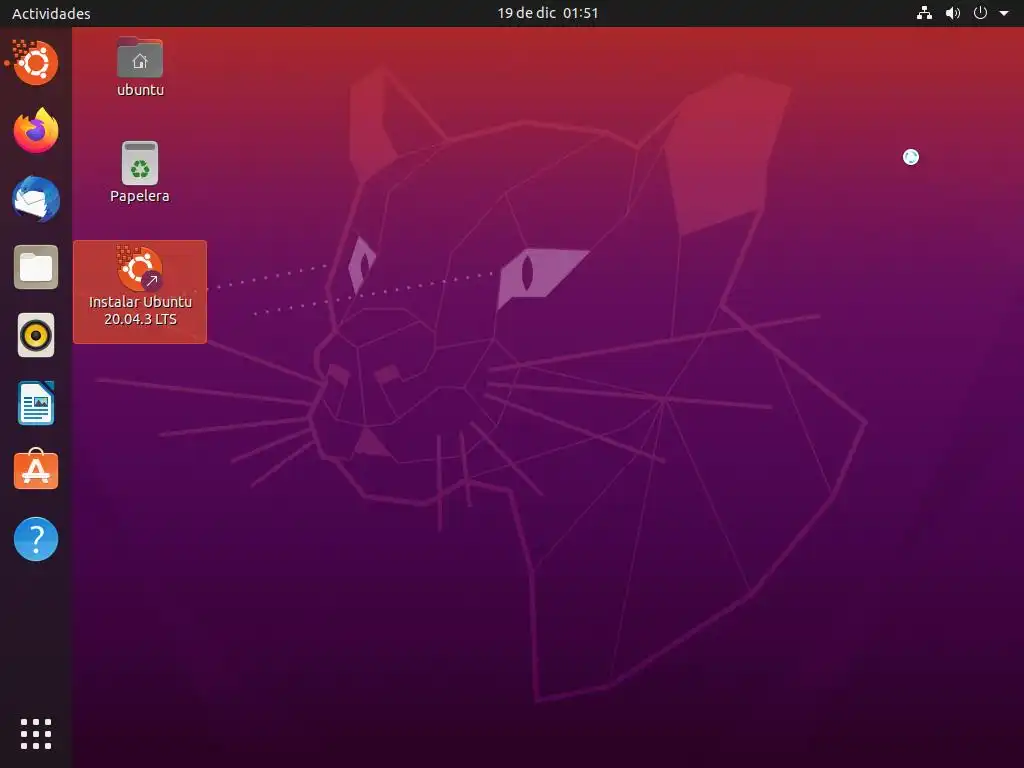Select the Instalar Ubuntu 20.04.3 LTS shortcut
The height and width of the screenshot is (768, 1024).
click(x=140, y=291)
